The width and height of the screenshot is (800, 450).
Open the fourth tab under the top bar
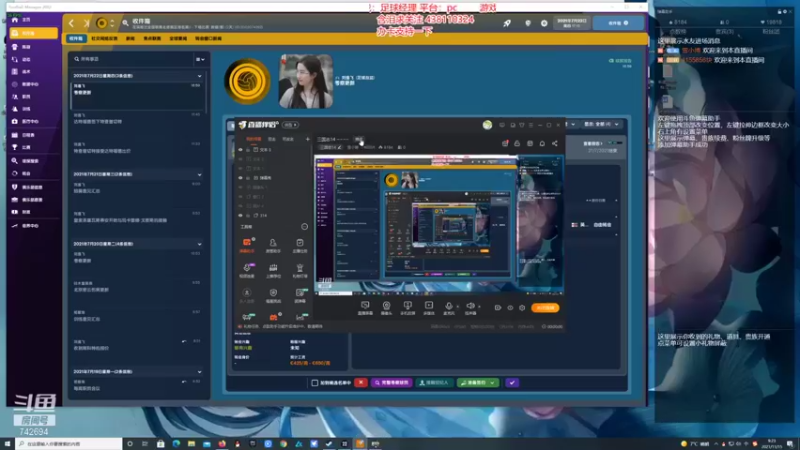pyautogui.click(x=152, y=38)
